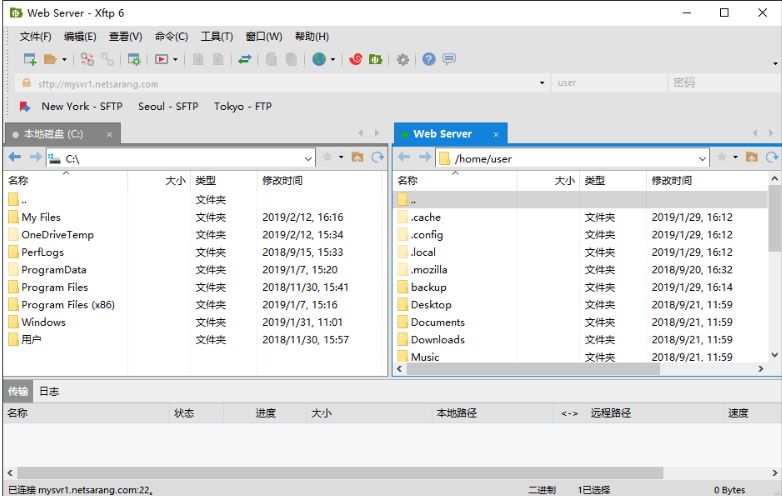Go back in local pane

point(15,157)
